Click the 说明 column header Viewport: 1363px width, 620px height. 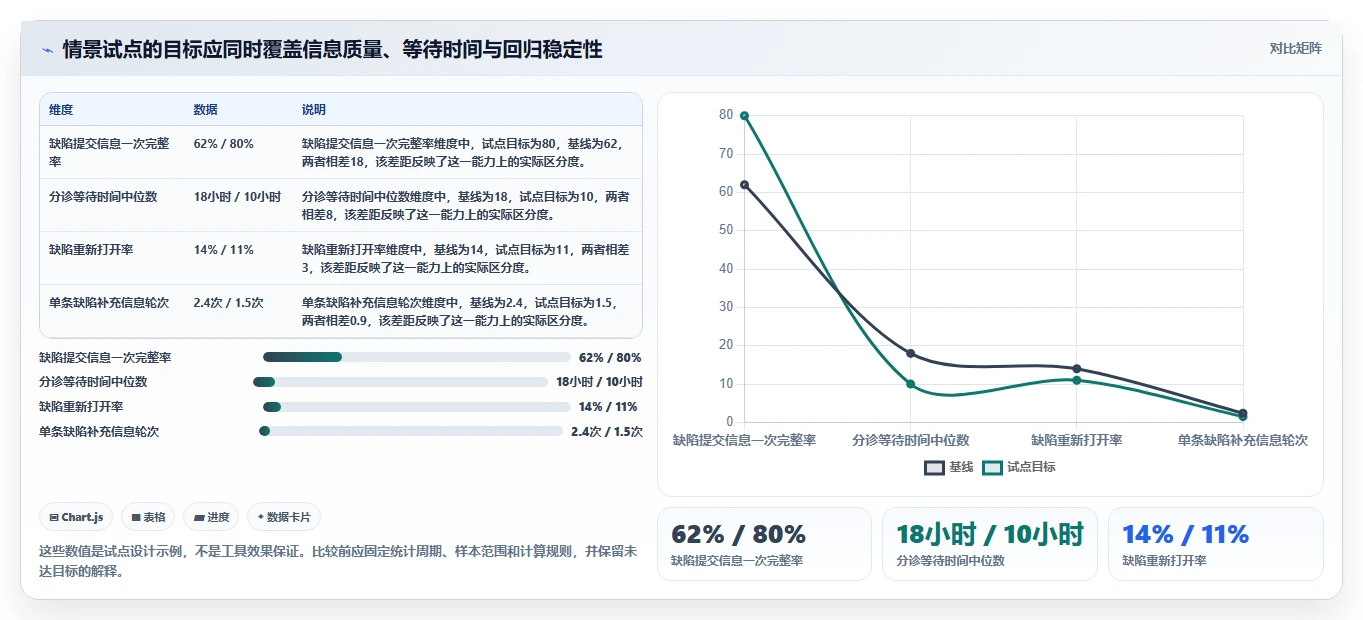[x=314, y=110]
